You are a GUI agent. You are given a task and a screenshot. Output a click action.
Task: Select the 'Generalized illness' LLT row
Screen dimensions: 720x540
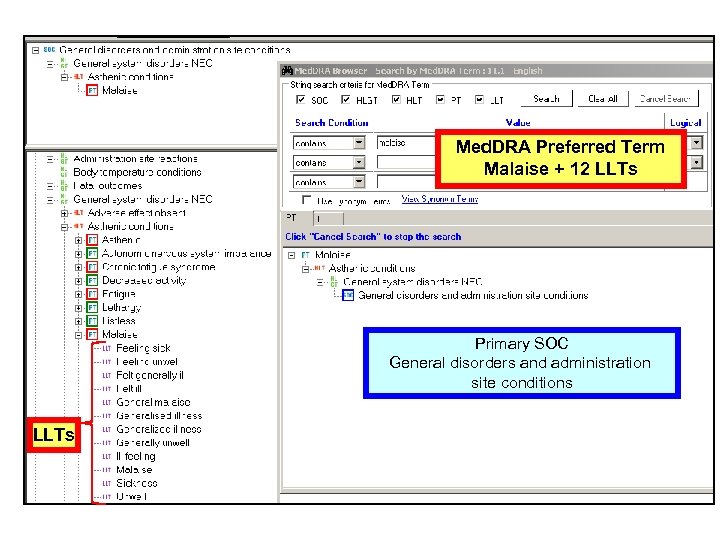(158, 429)
